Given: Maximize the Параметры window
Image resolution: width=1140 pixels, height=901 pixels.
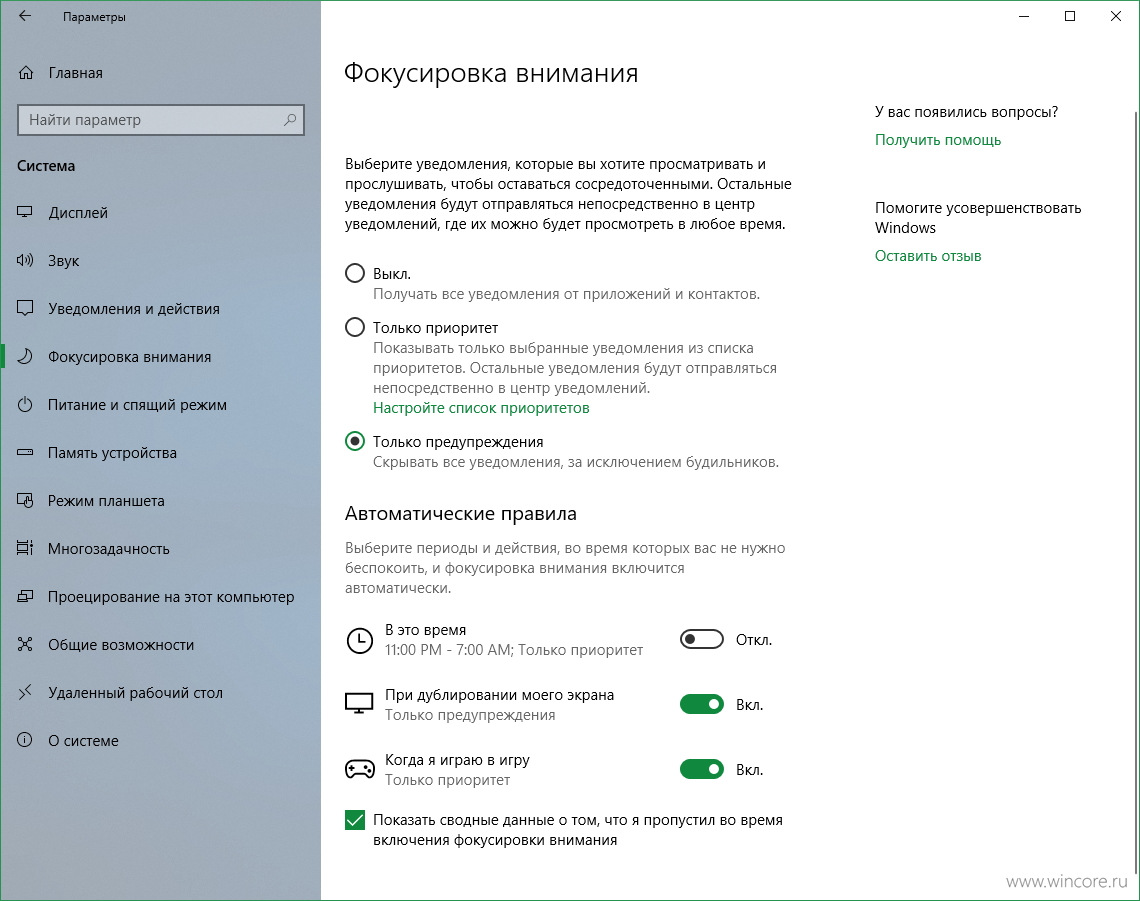Looking at the screenshot, I should 1070,16.
